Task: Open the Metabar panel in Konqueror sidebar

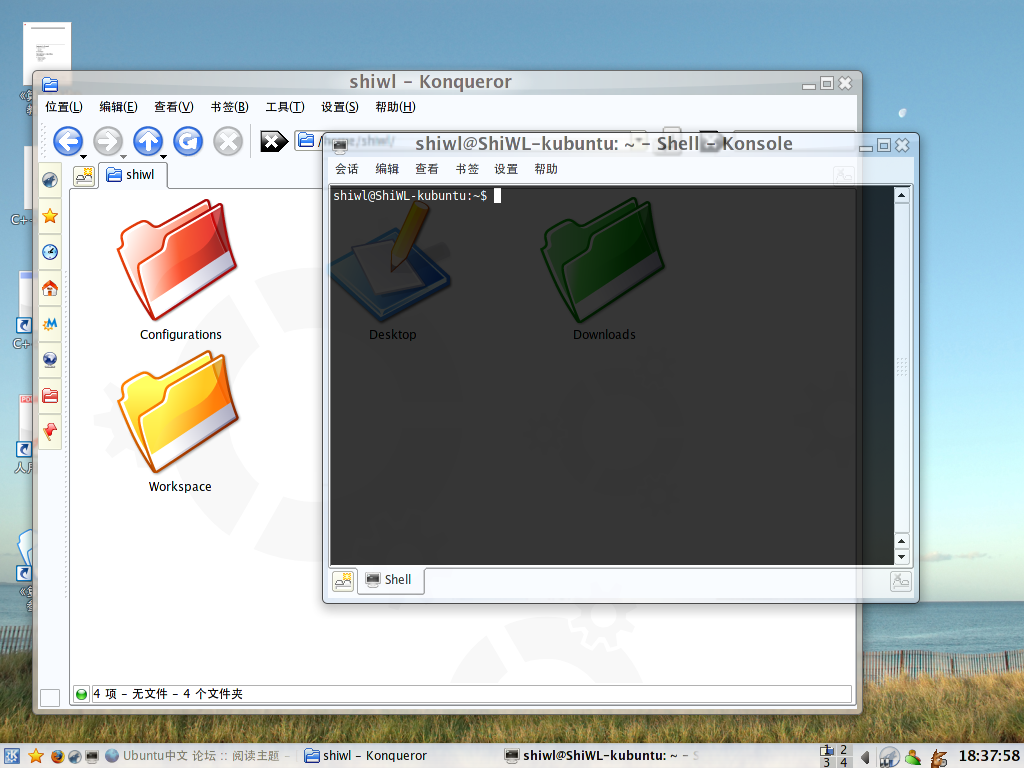Action: [x=50, y=324]
